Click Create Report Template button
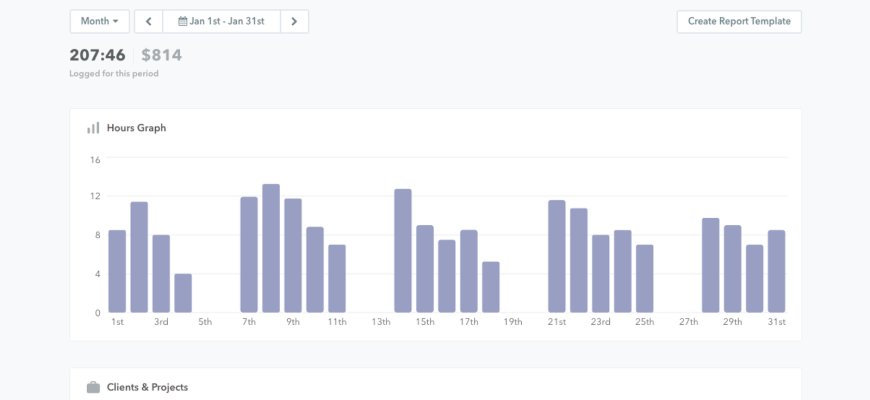 738,21
